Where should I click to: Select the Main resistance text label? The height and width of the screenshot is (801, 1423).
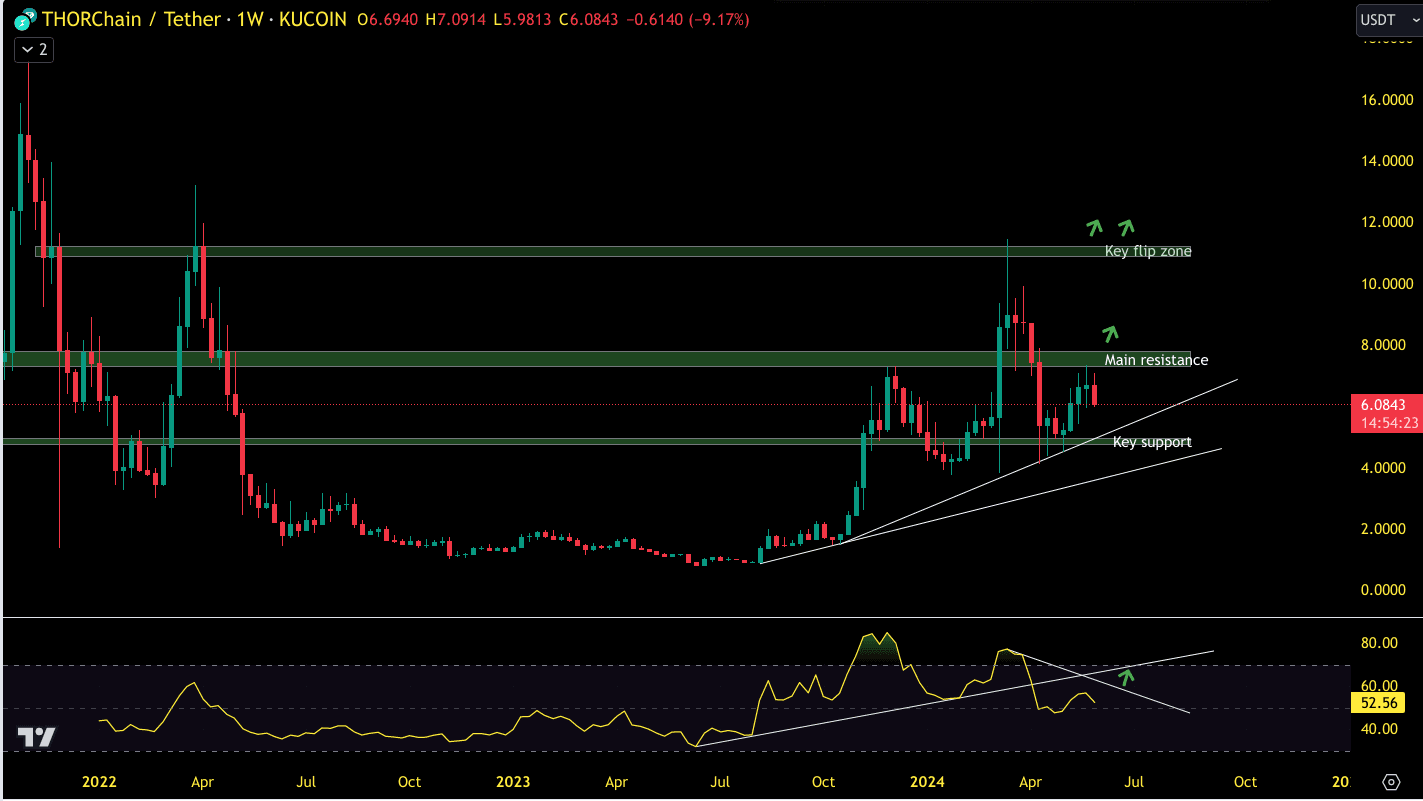[1156, 360]
